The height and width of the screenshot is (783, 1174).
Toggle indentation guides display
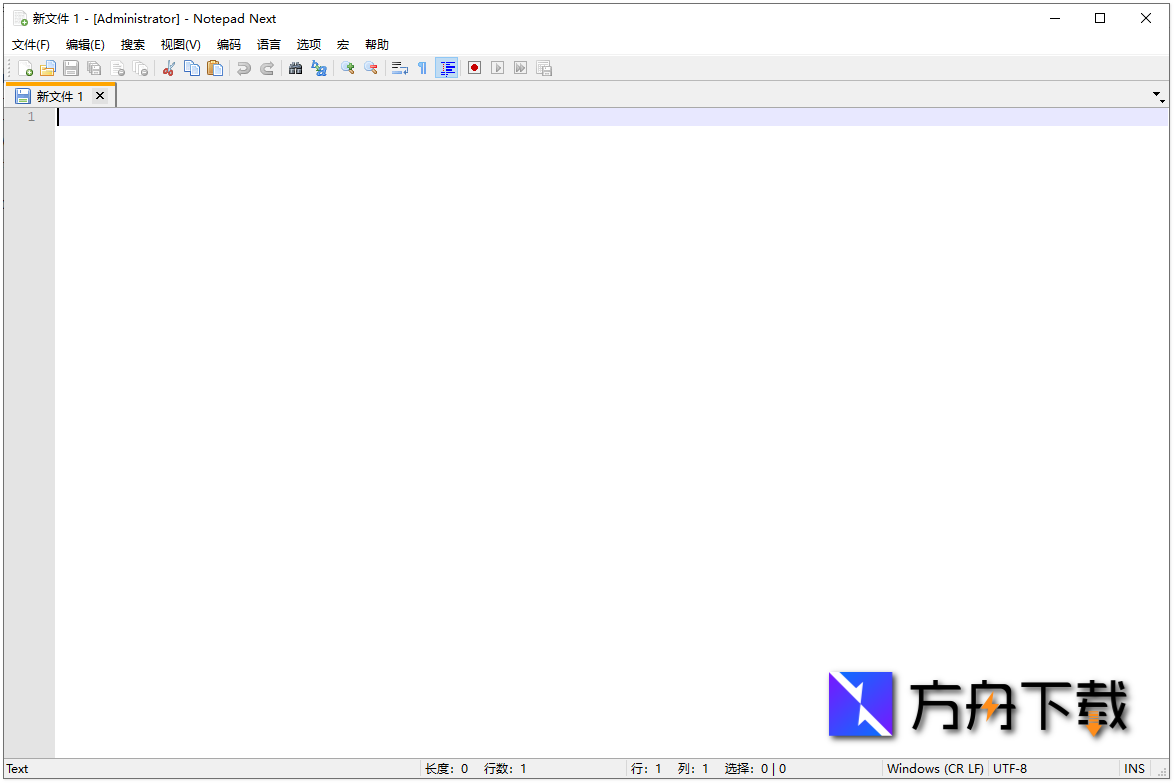point(446,67)
